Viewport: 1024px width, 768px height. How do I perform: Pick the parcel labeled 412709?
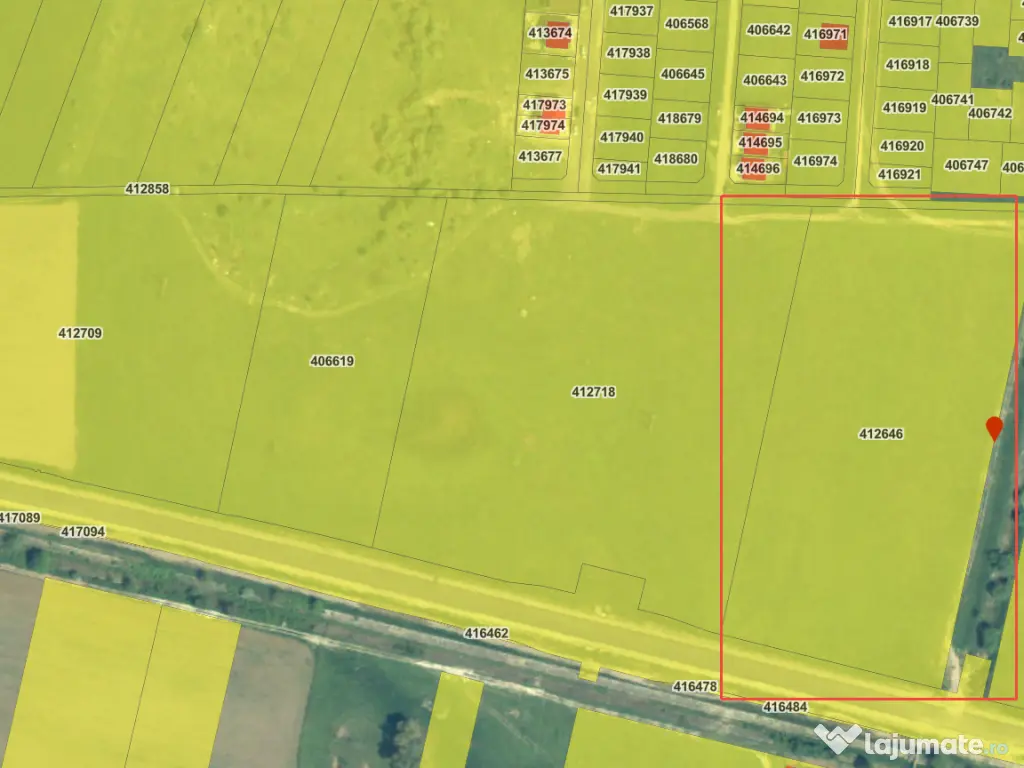80,333
